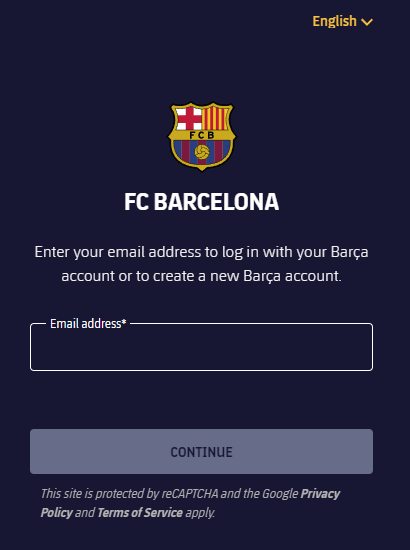Click the "create a new Barça account" text
410x550 pixels.
(246, 276)
